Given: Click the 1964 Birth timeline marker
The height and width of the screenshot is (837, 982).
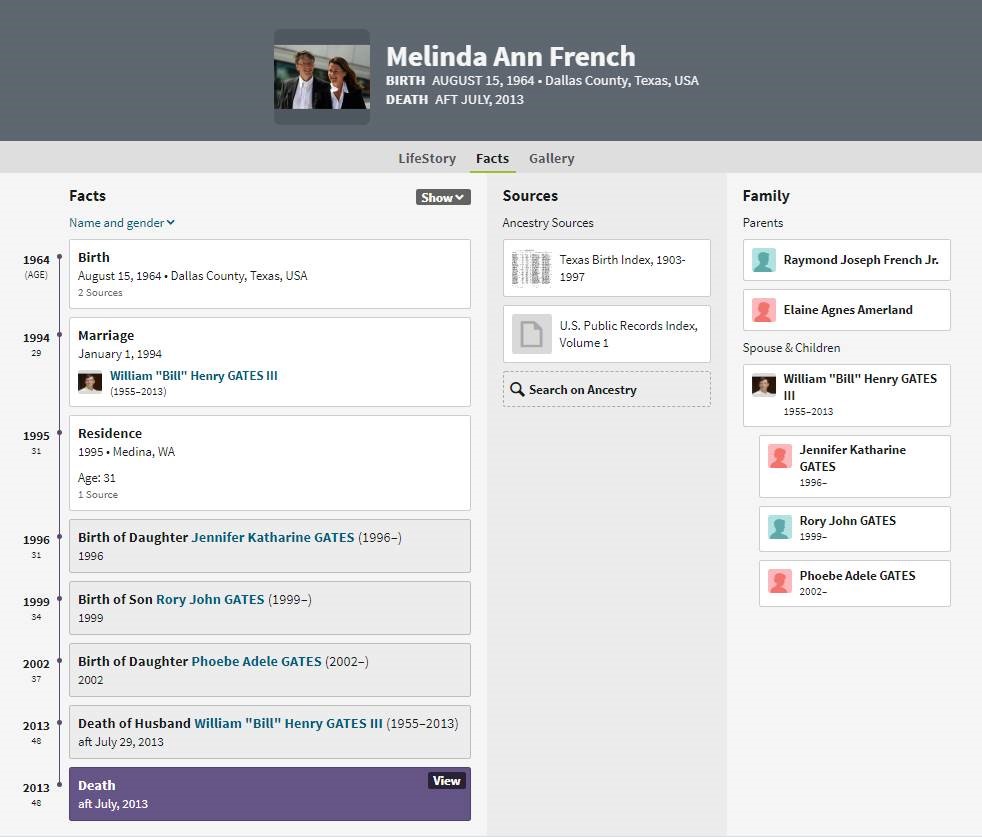Looking at the screenshot, I should click(59, 259).
